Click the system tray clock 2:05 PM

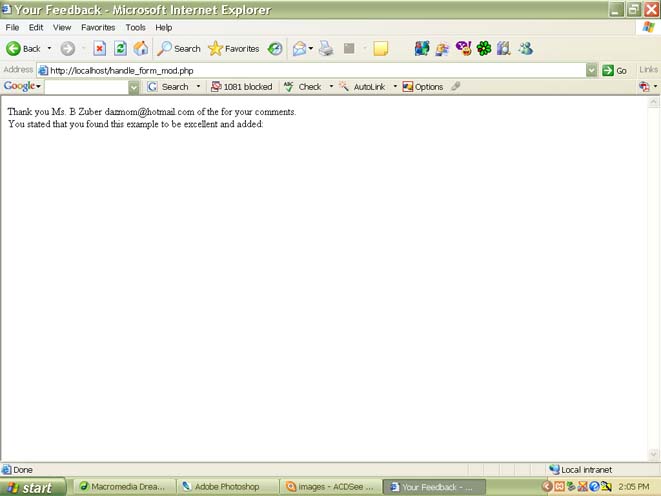click(x=634, y=487)
